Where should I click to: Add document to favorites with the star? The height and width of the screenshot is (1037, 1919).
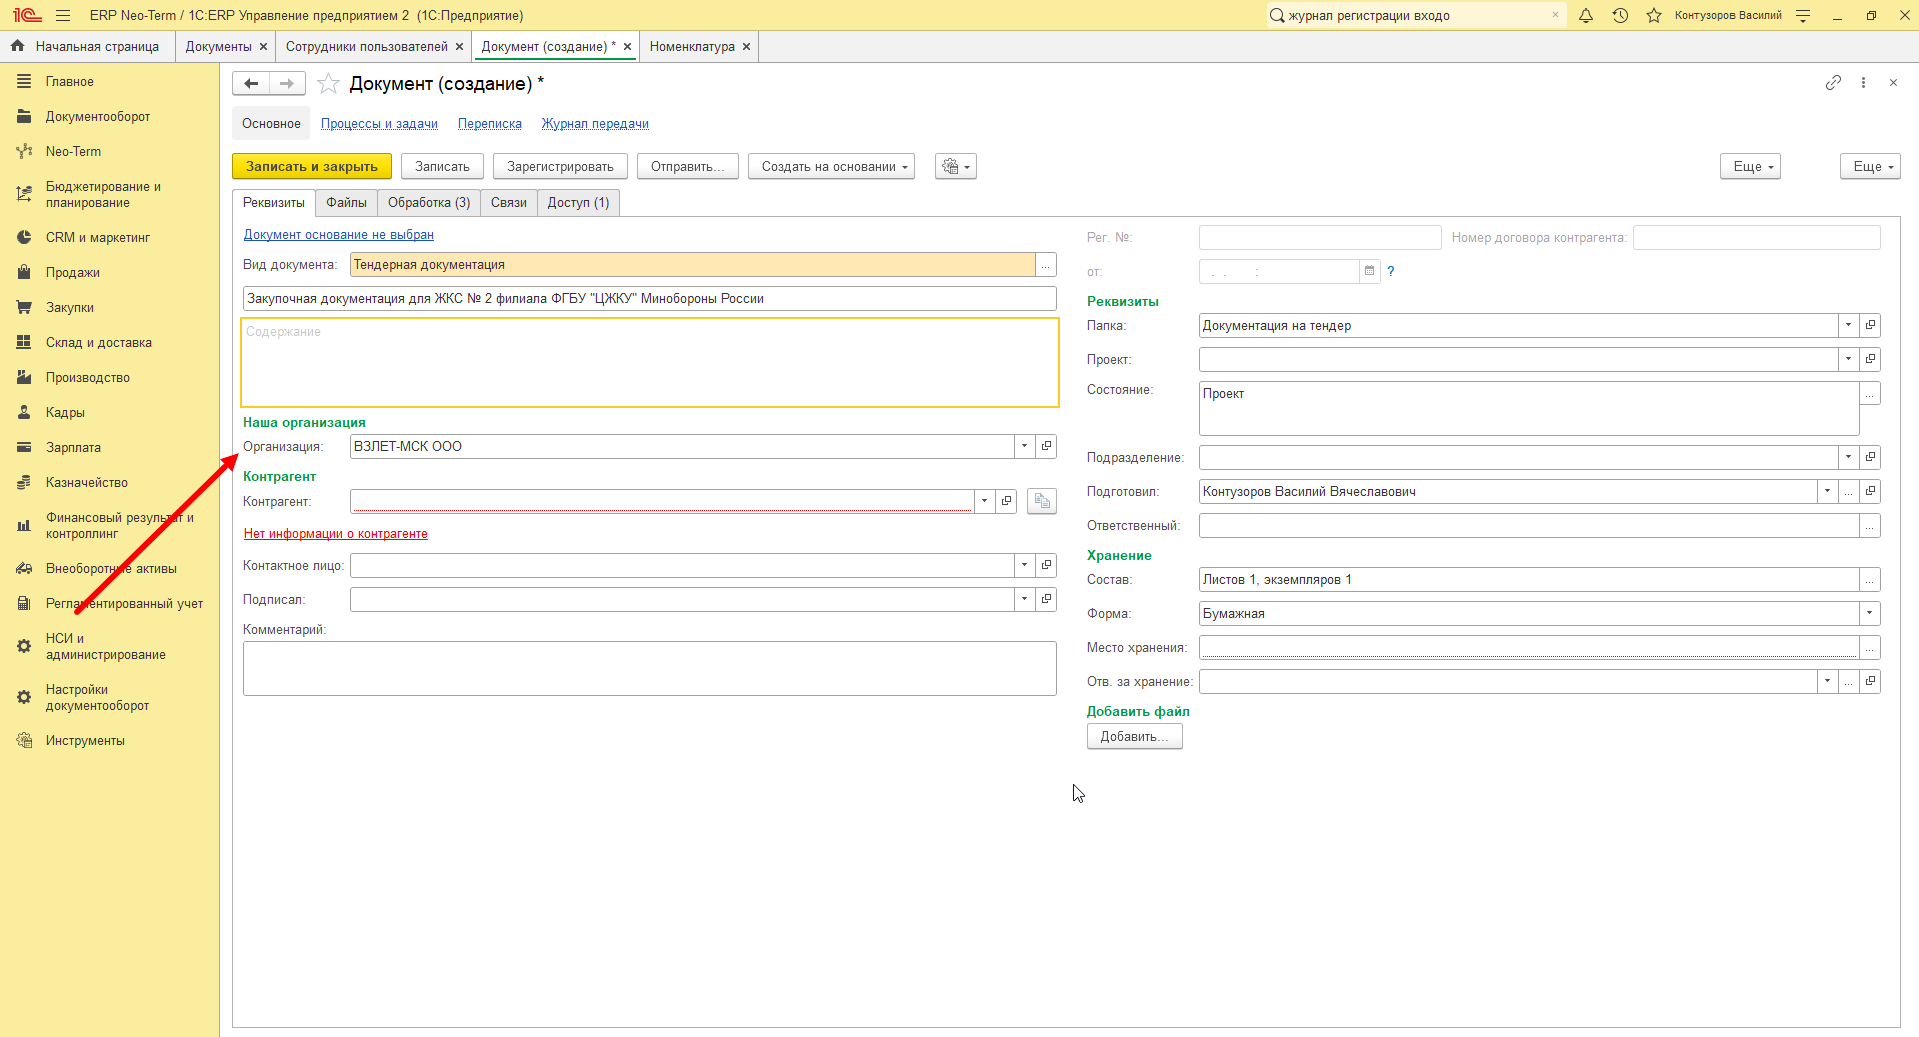(328, 84)
